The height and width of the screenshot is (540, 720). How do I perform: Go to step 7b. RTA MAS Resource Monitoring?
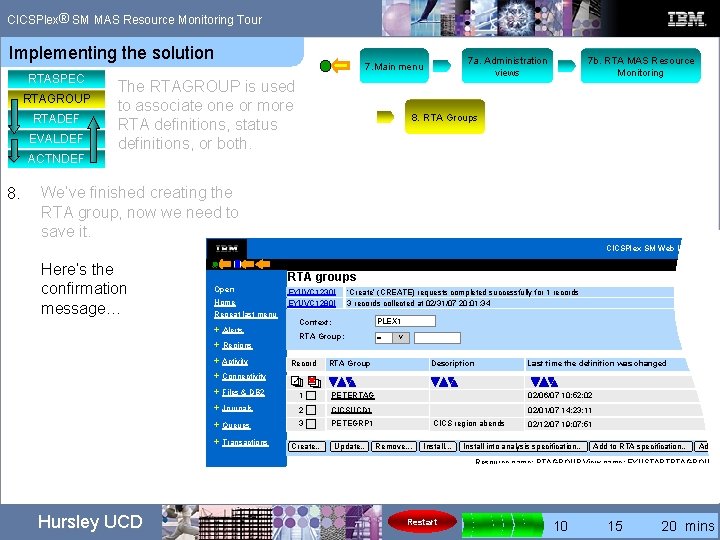point(641,66)
